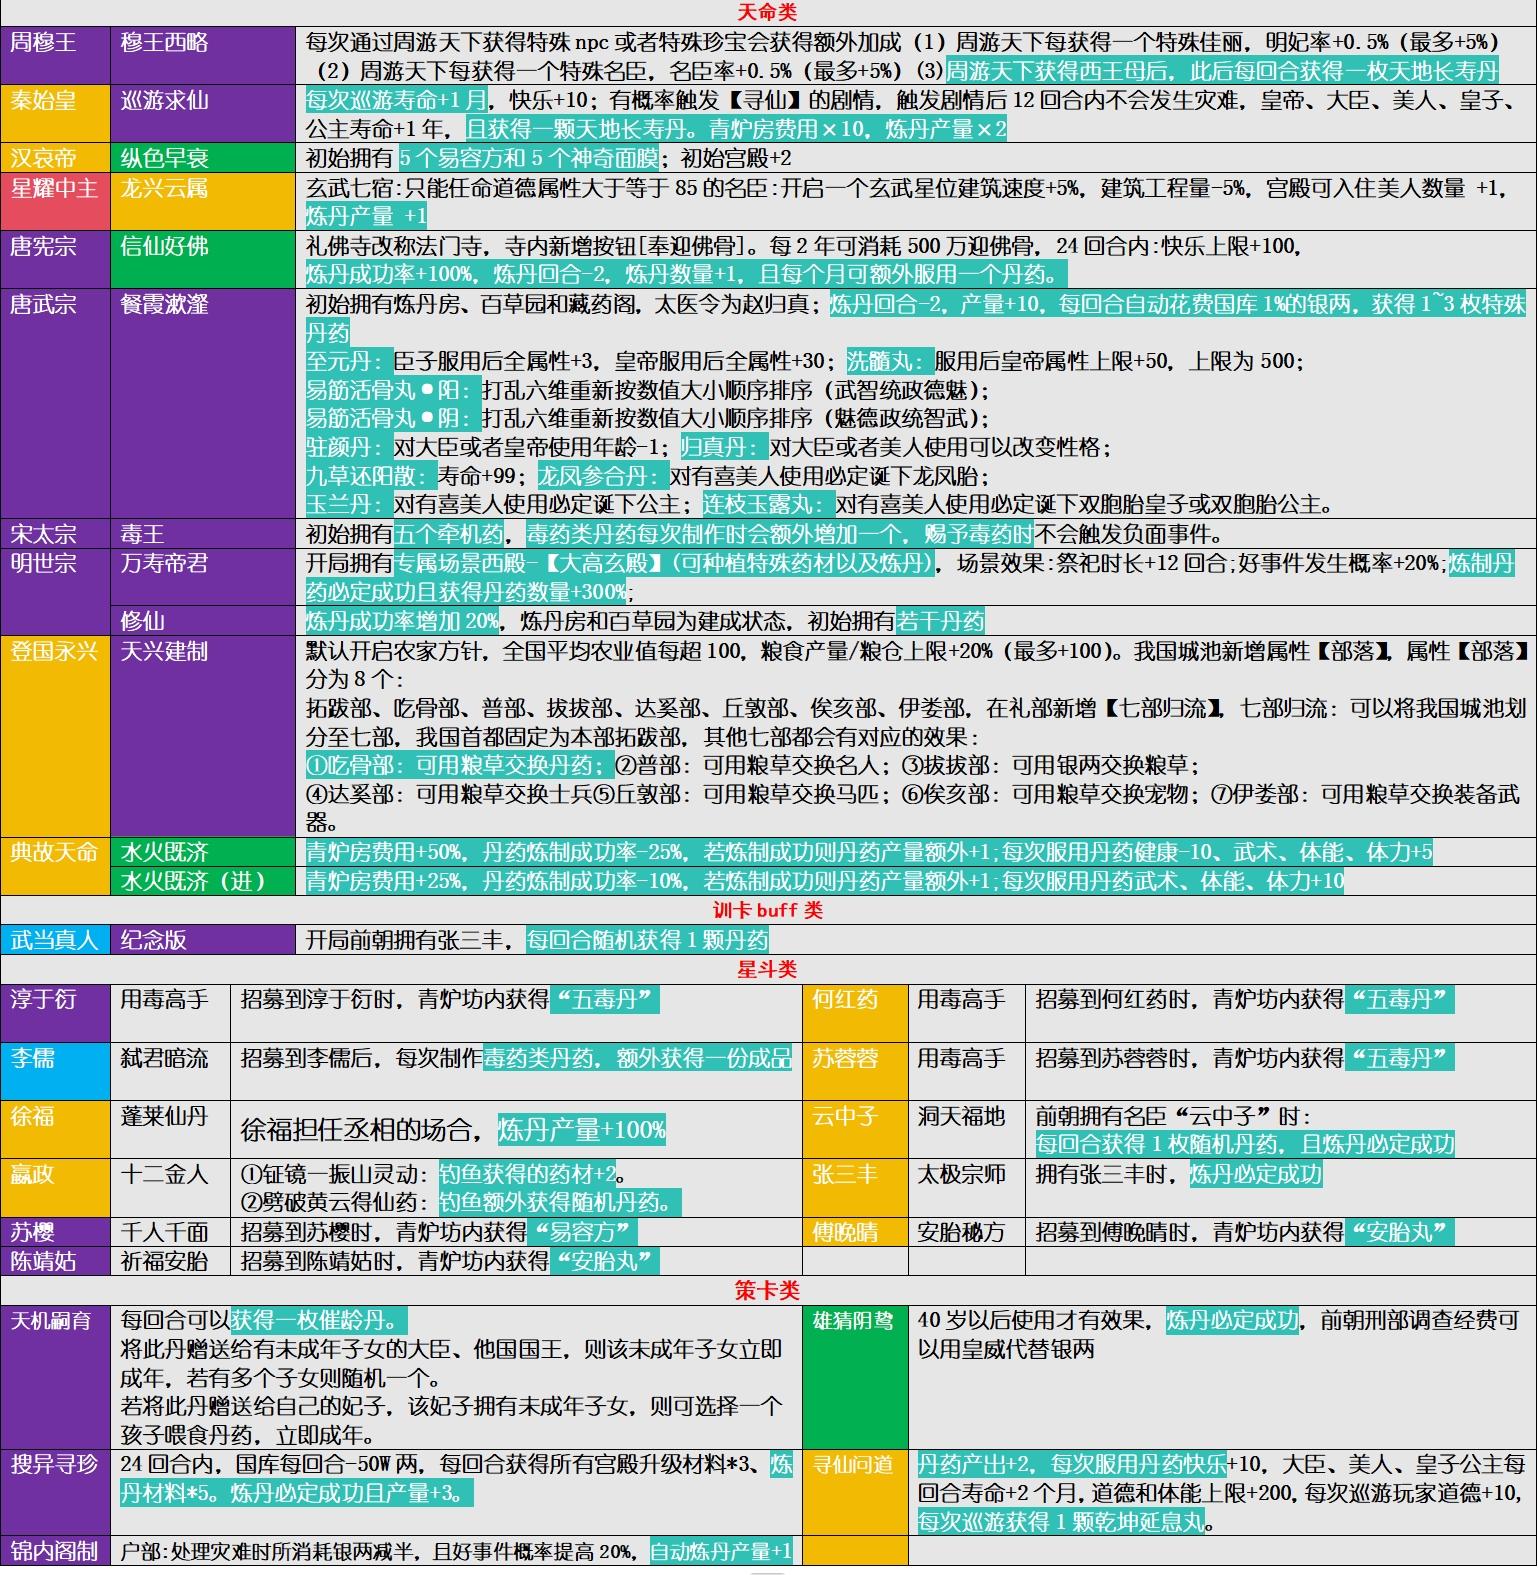Screen dimensions: 1538x1575
Task: Click the 训卡 buff 类 section header
Action: [768, 910]
